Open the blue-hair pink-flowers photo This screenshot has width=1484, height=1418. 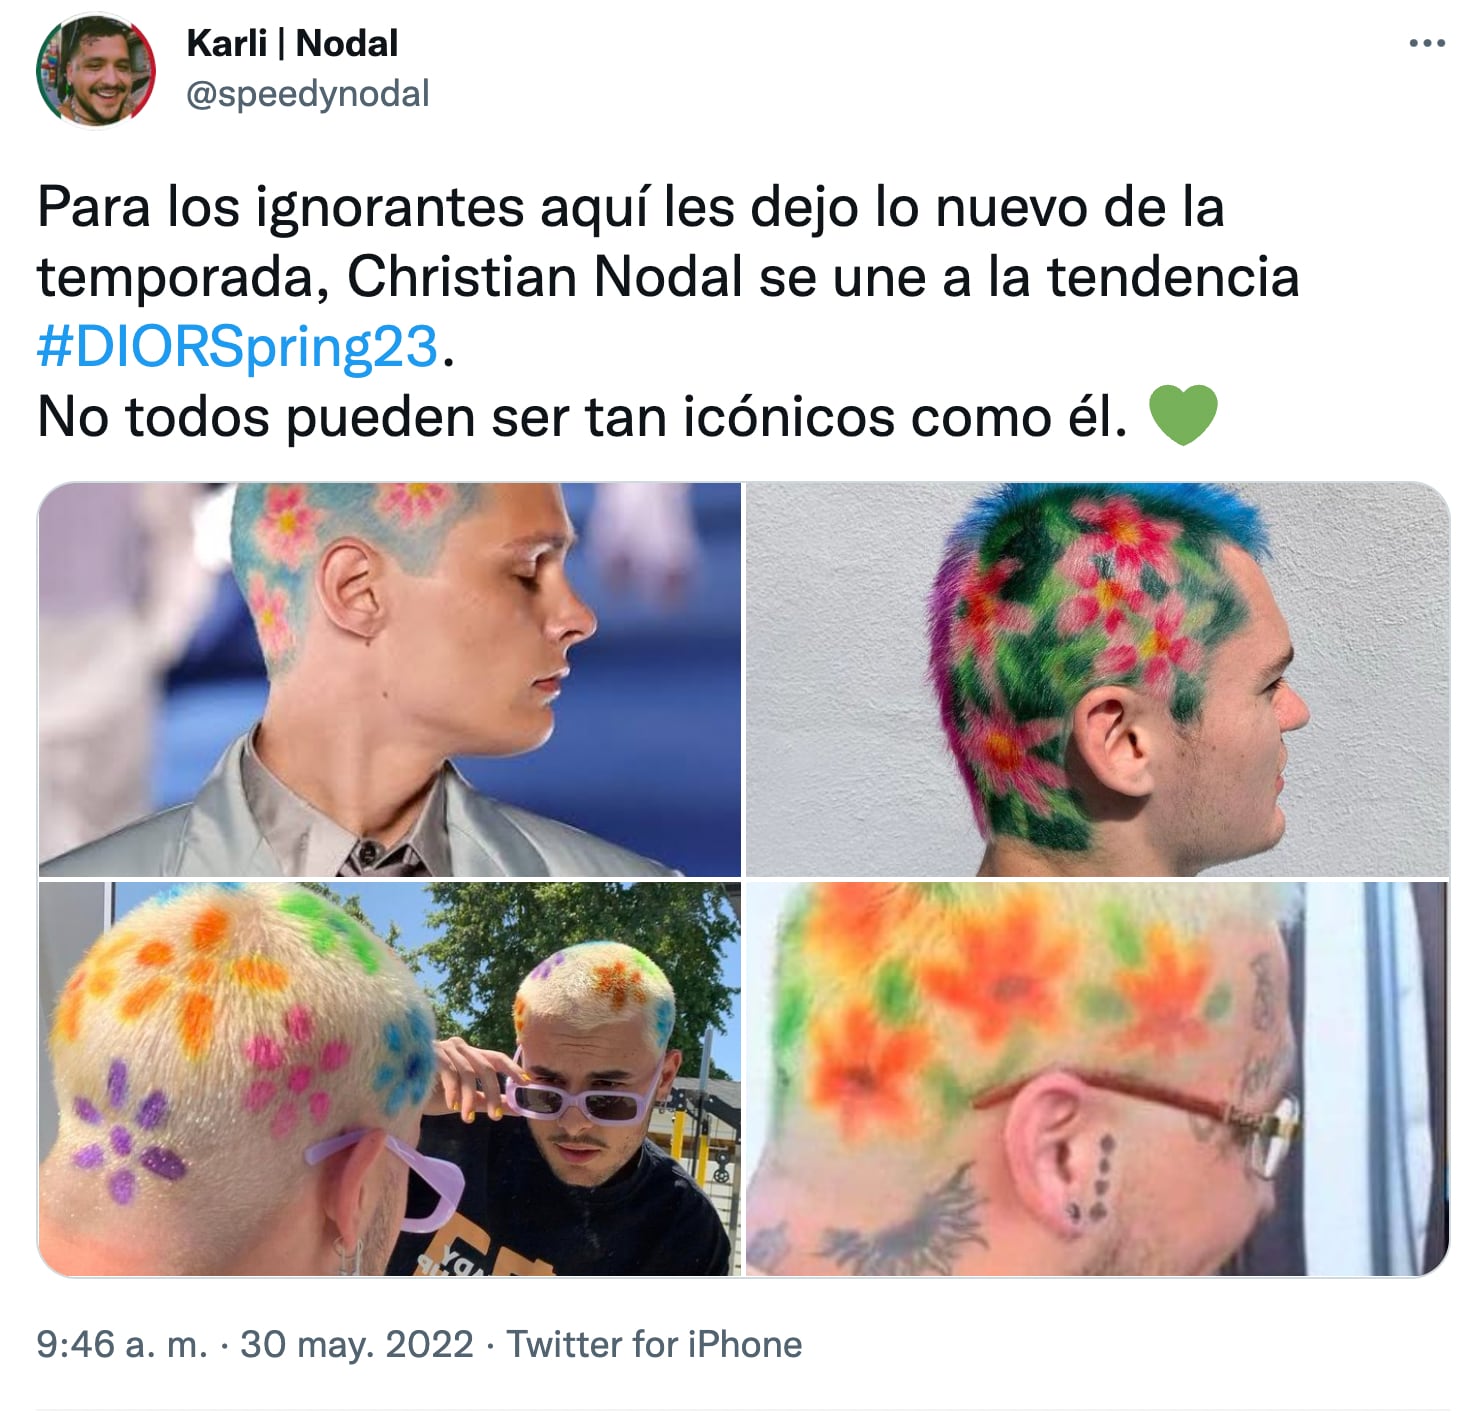(x=390, y=679)
